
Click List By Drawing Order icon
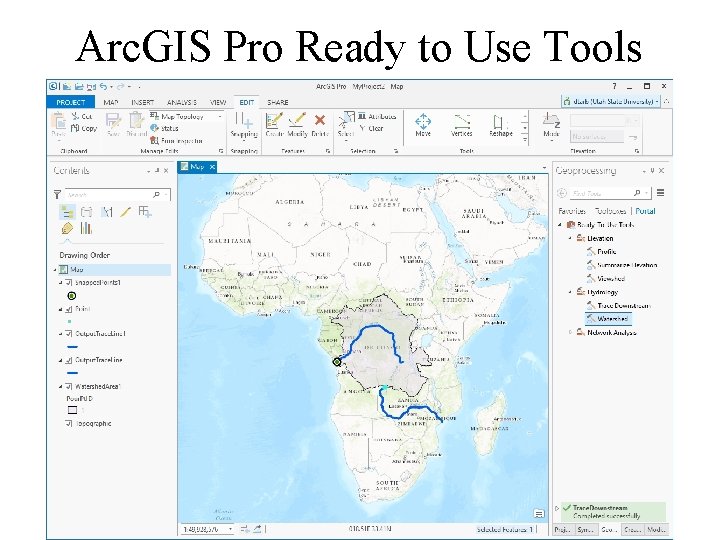(x=67, y=212)
